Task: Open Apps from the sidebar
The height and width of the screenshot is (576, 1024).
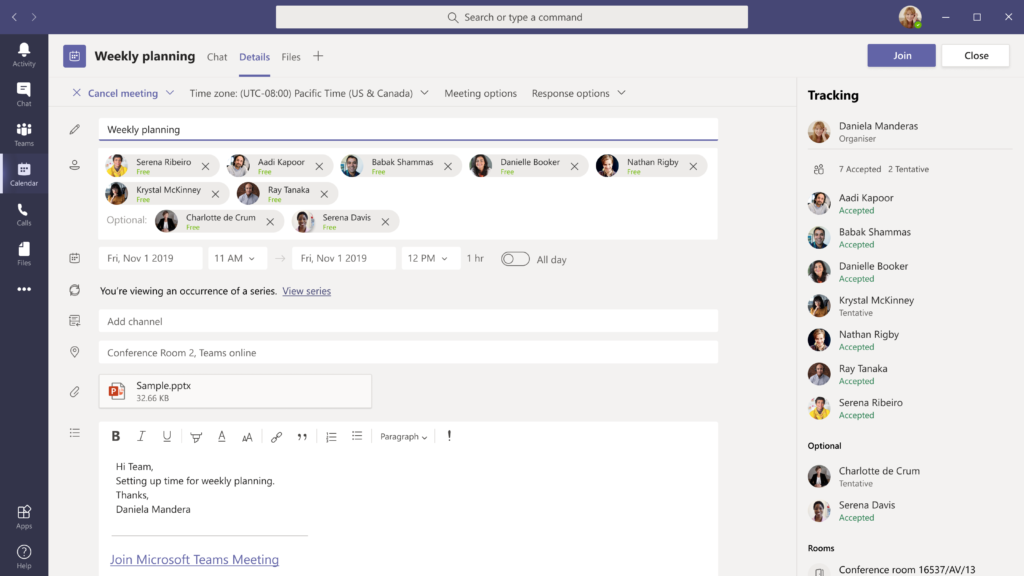Action: tap(24, 516)
